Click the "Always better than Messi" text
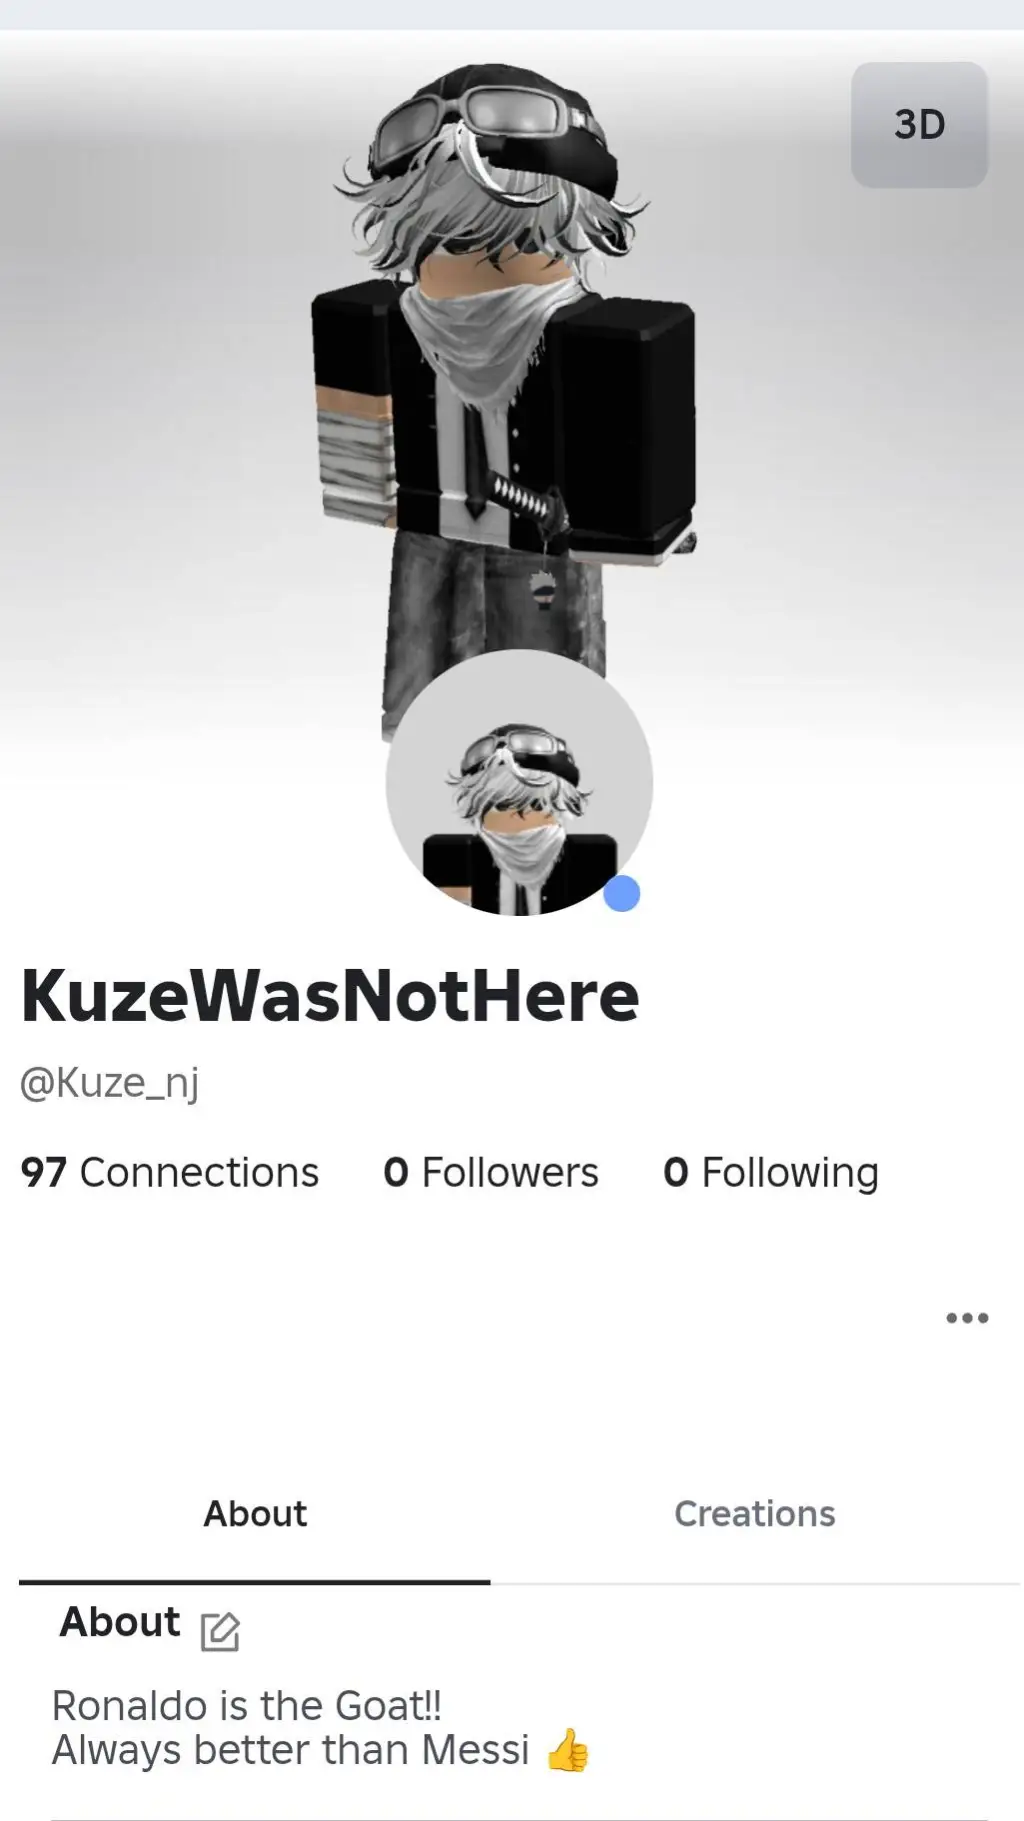This screenshot has height=1821, width=1024. tap(290, 1750)
